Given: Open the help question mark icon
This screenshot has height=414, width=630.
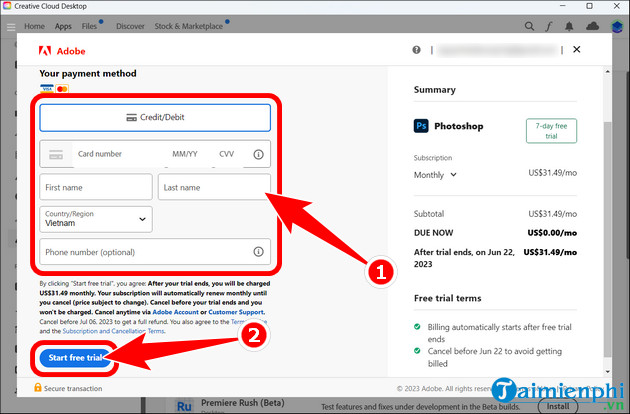Looking at the screenshot, I should [x=416, y=50].
